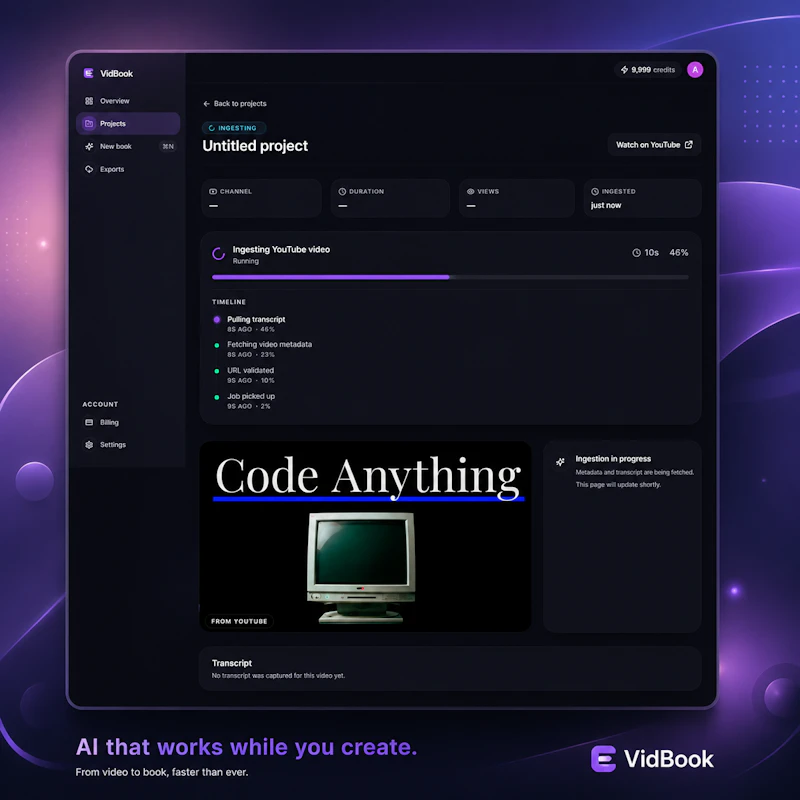Click the Billing card icon
Screen dimensions: 800x800
(89, 422)
